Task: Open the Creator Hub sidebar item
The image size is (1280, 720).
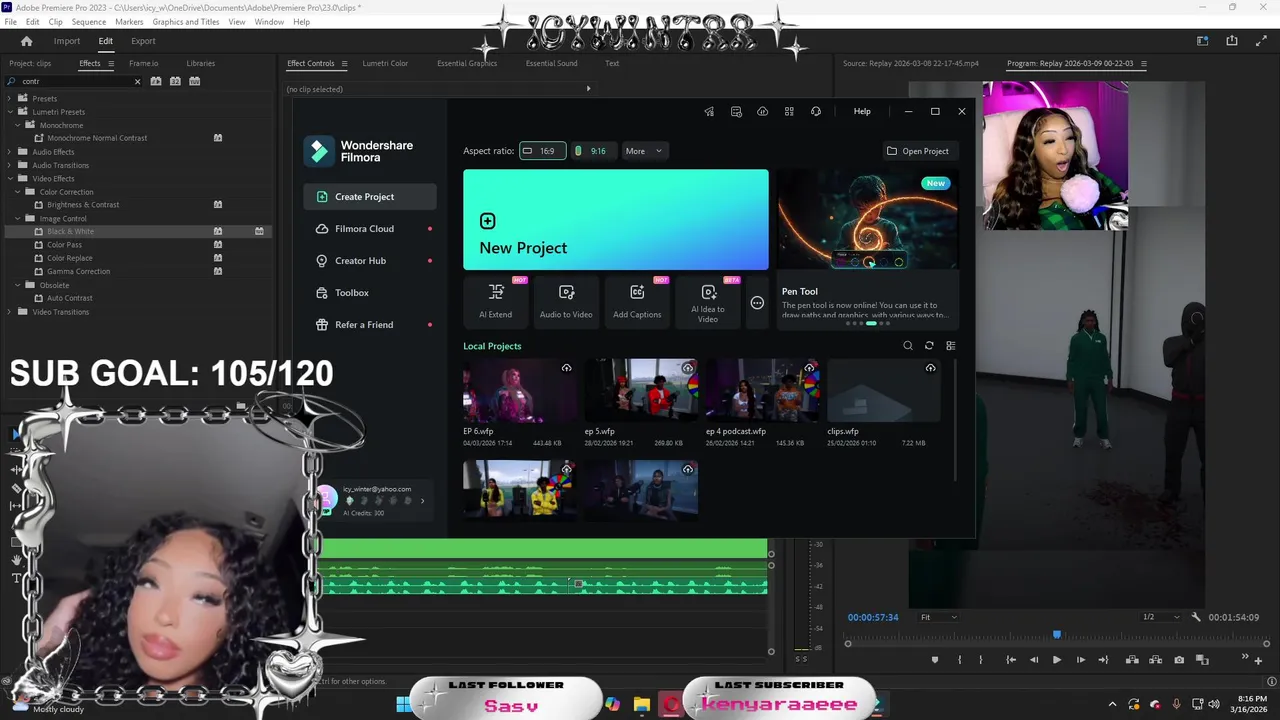Action: [370, 261]
